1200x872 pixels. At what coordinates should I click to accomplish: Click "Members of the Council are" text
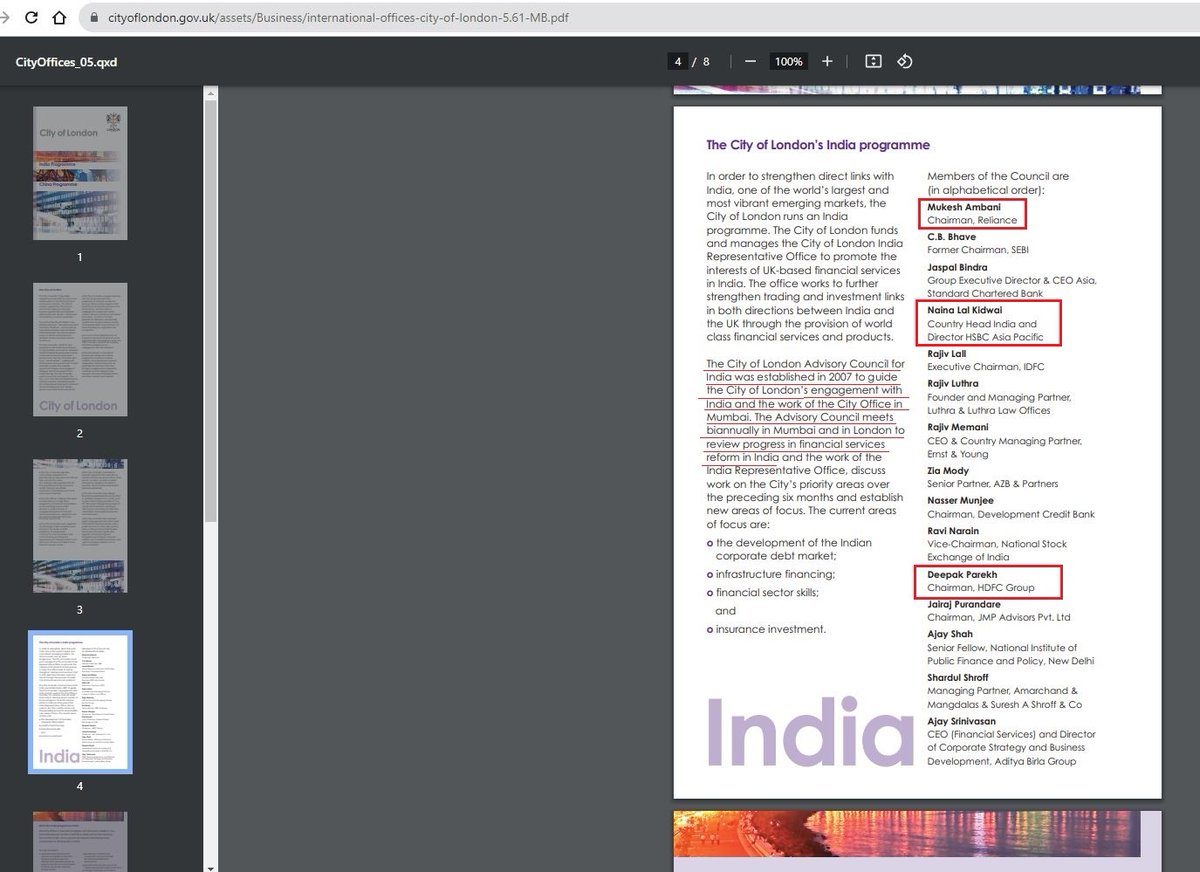point(998,176)
